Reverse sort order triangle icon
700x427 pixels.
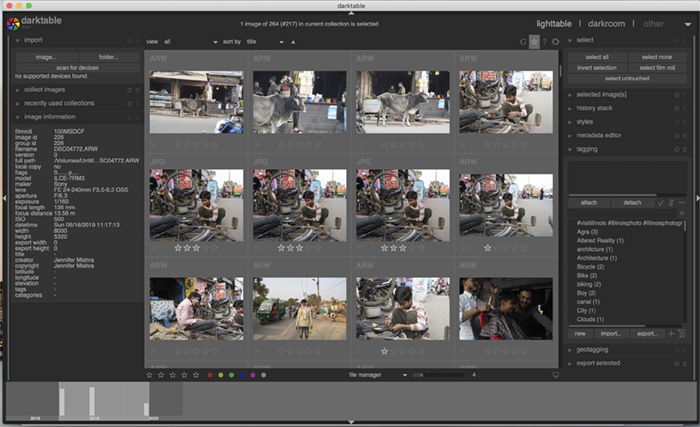click(293, 42)
